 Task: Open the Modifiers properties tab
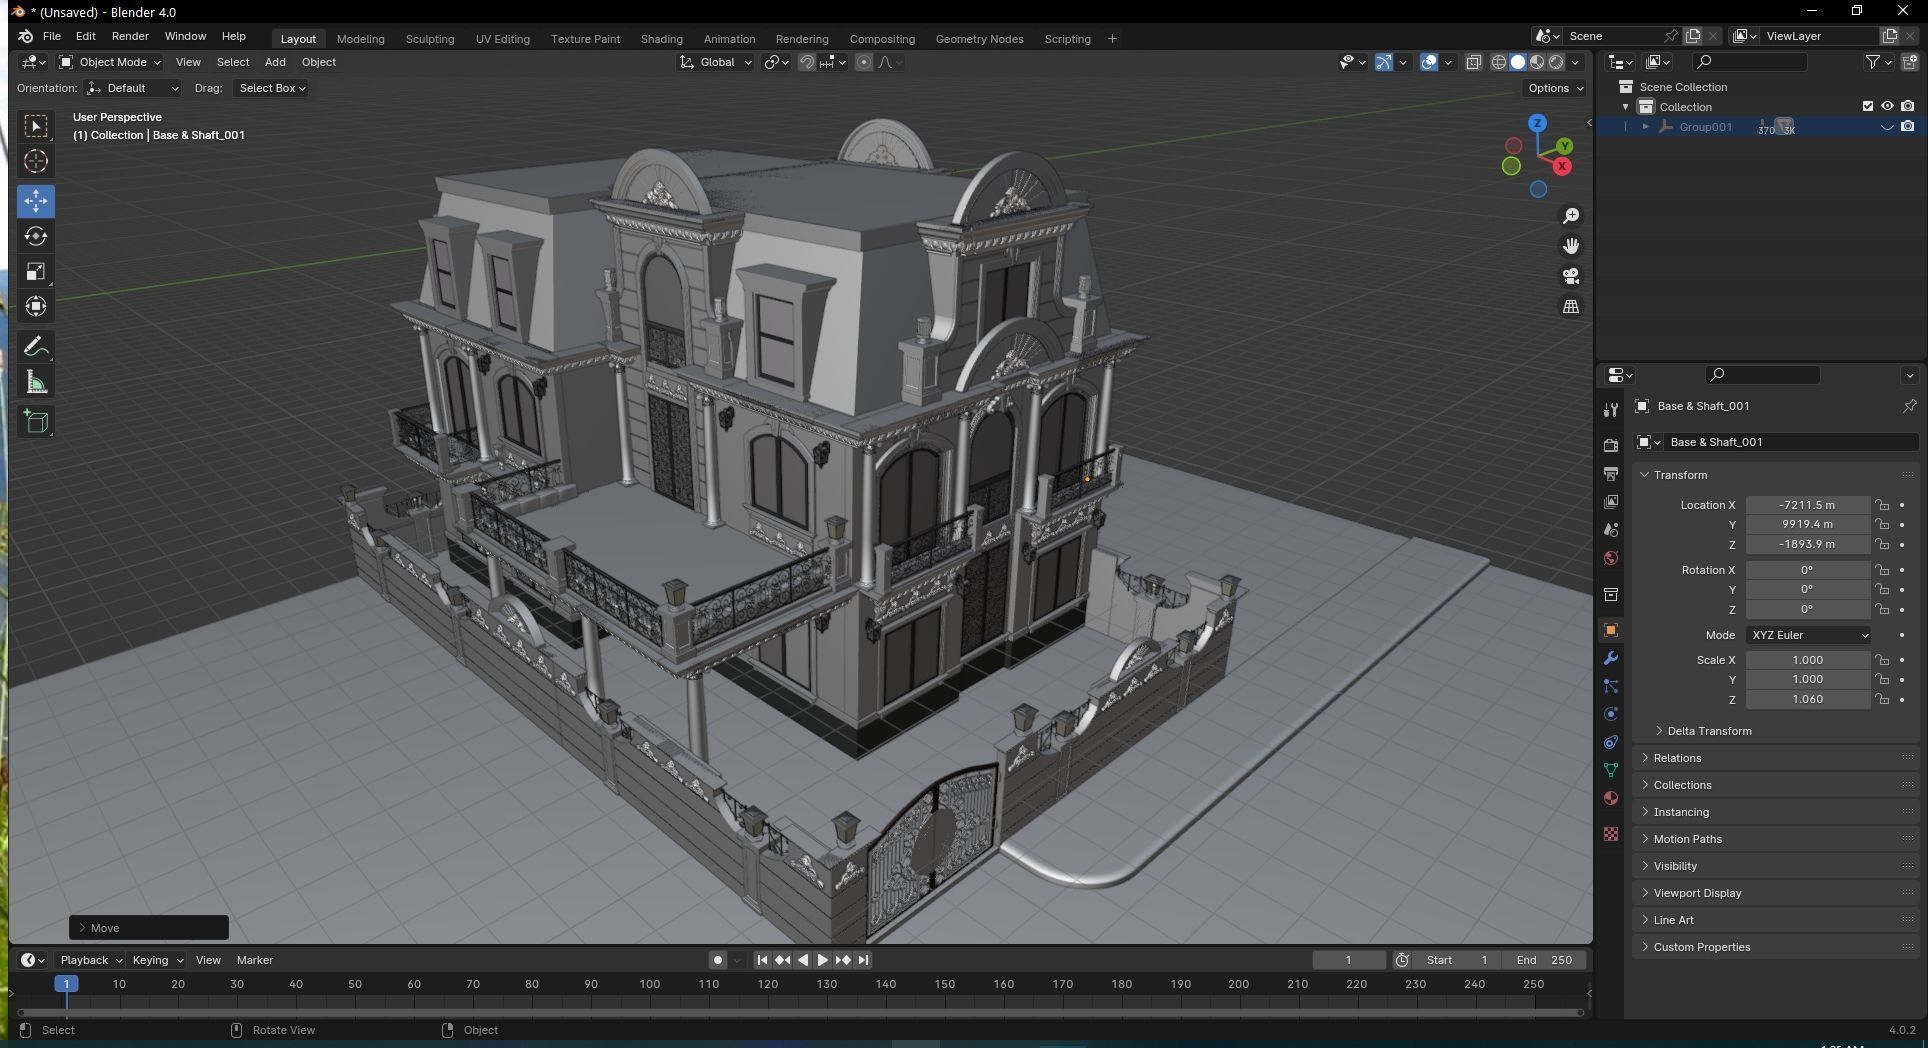pyautogui.click(x=1611, y=658)
